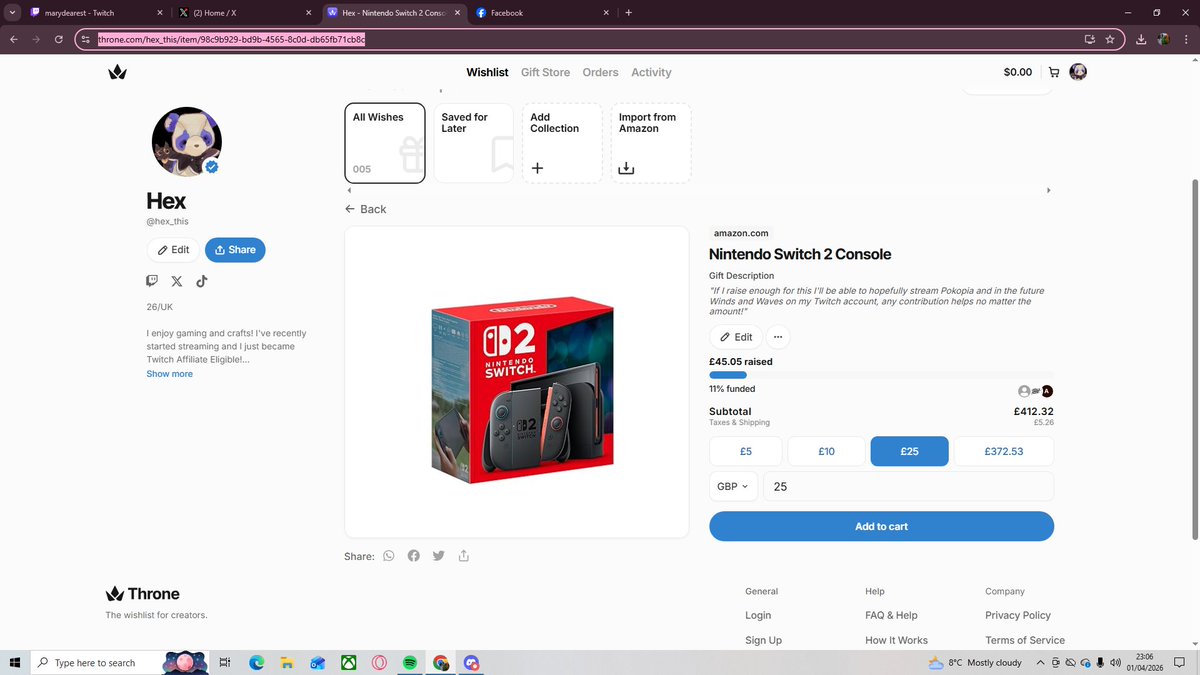Image resolution: width=1200 pixels, height=675 pixels.
Task: Select the £10 contribution amount
Action: 827,451
